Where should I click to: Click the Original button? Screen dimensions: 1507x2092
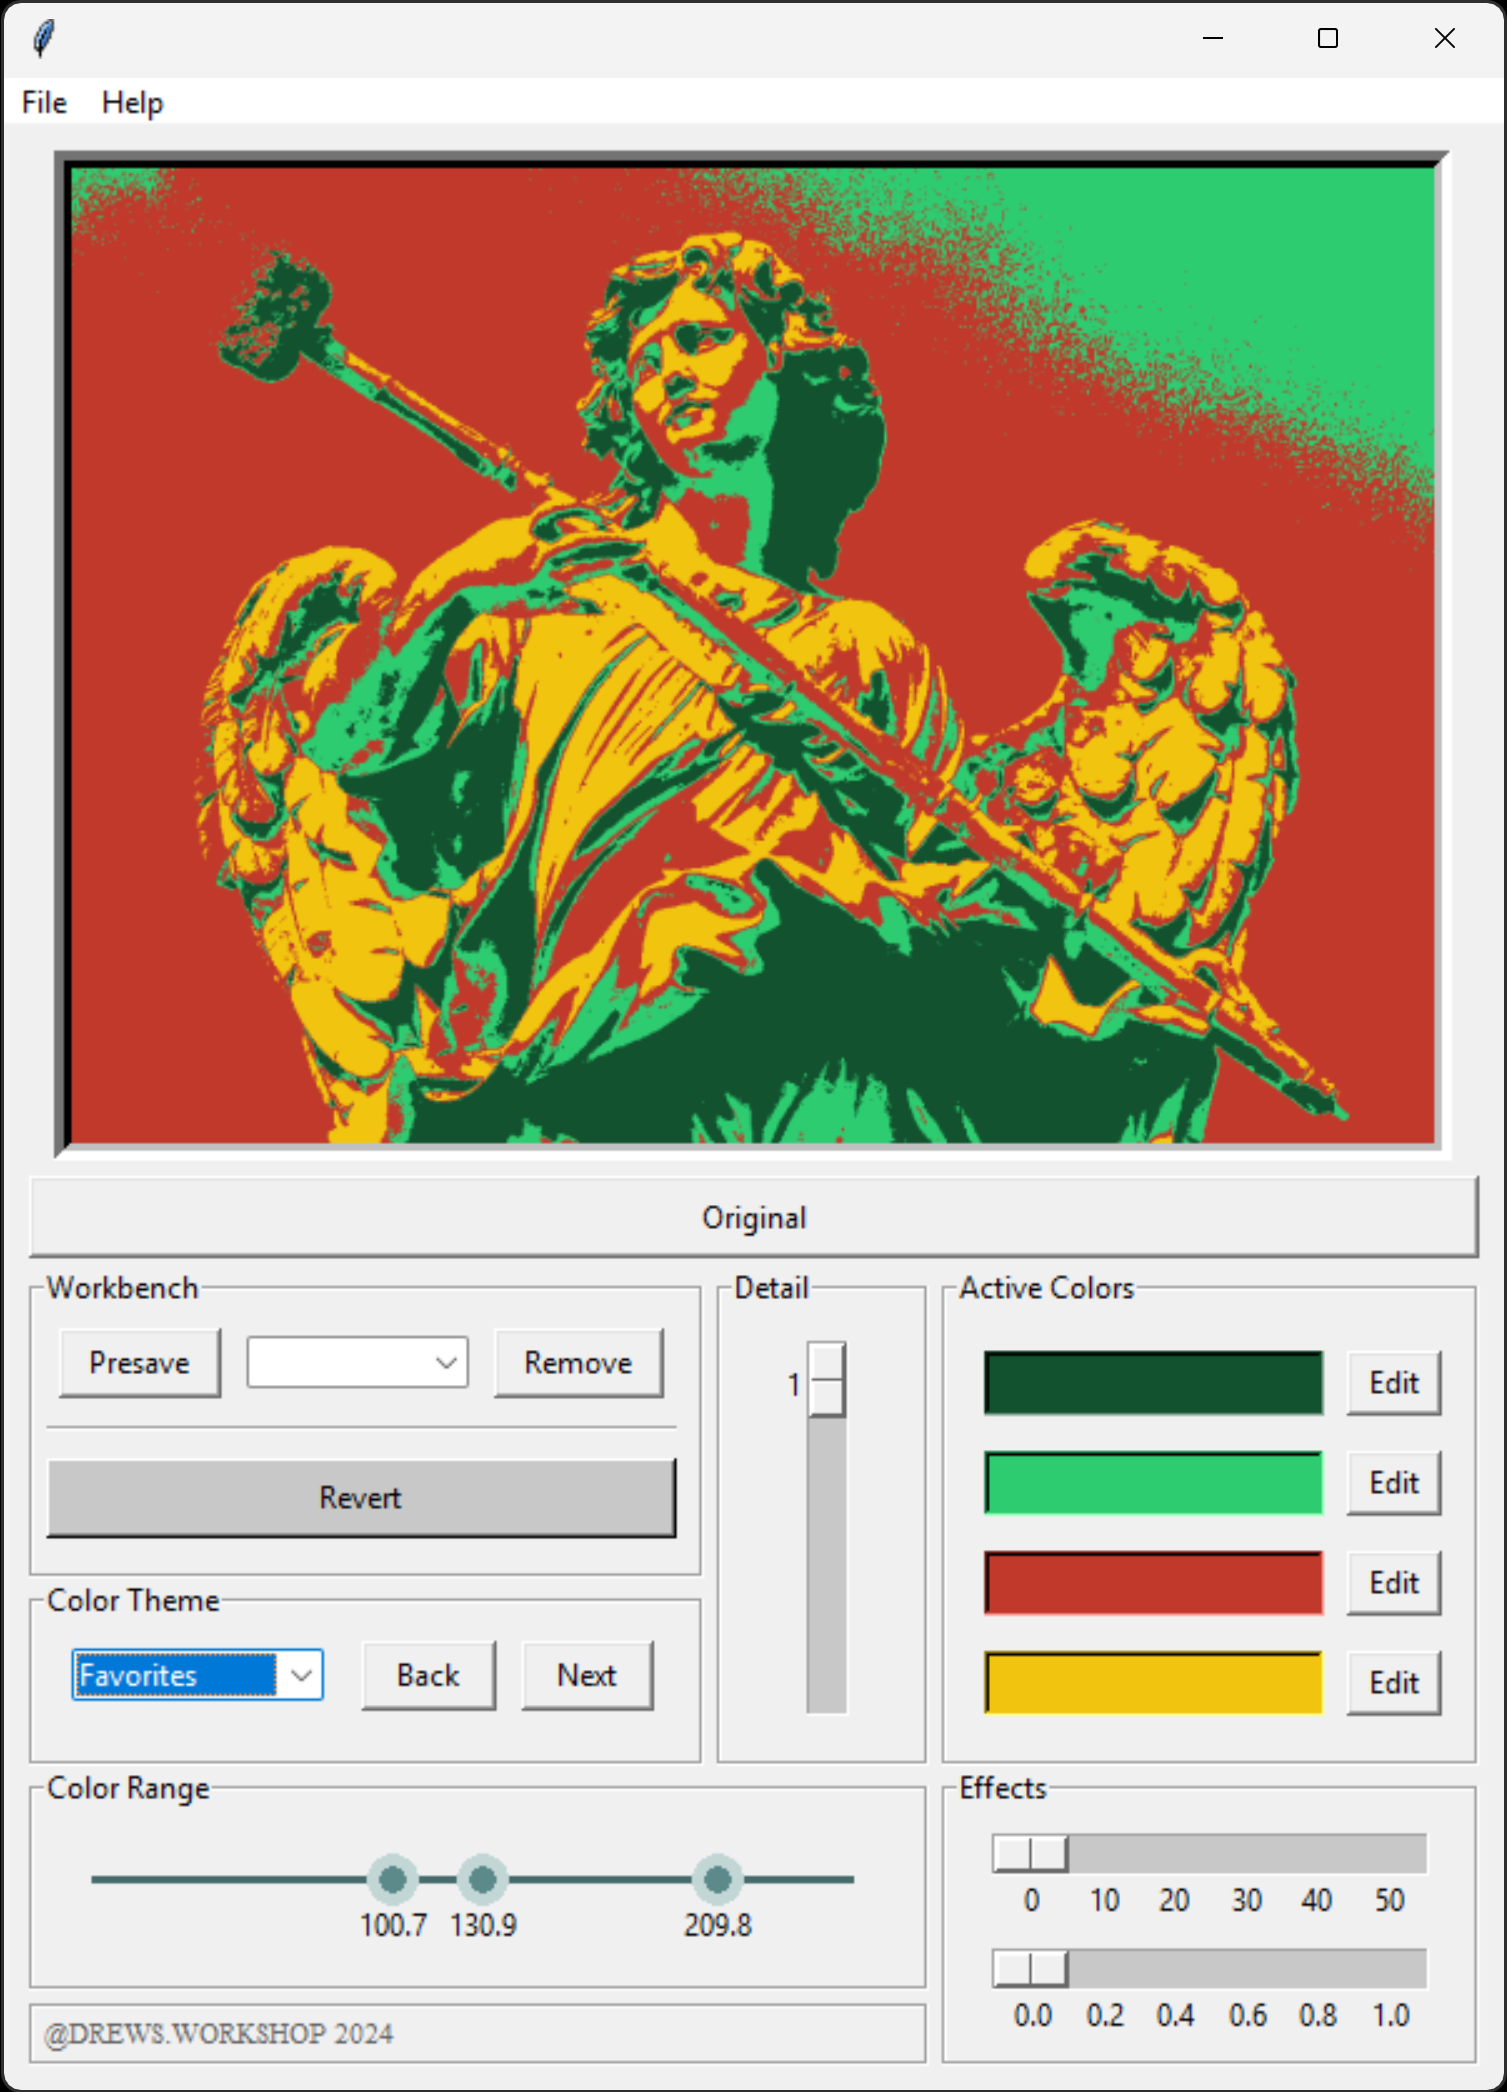click(753, 1218)
